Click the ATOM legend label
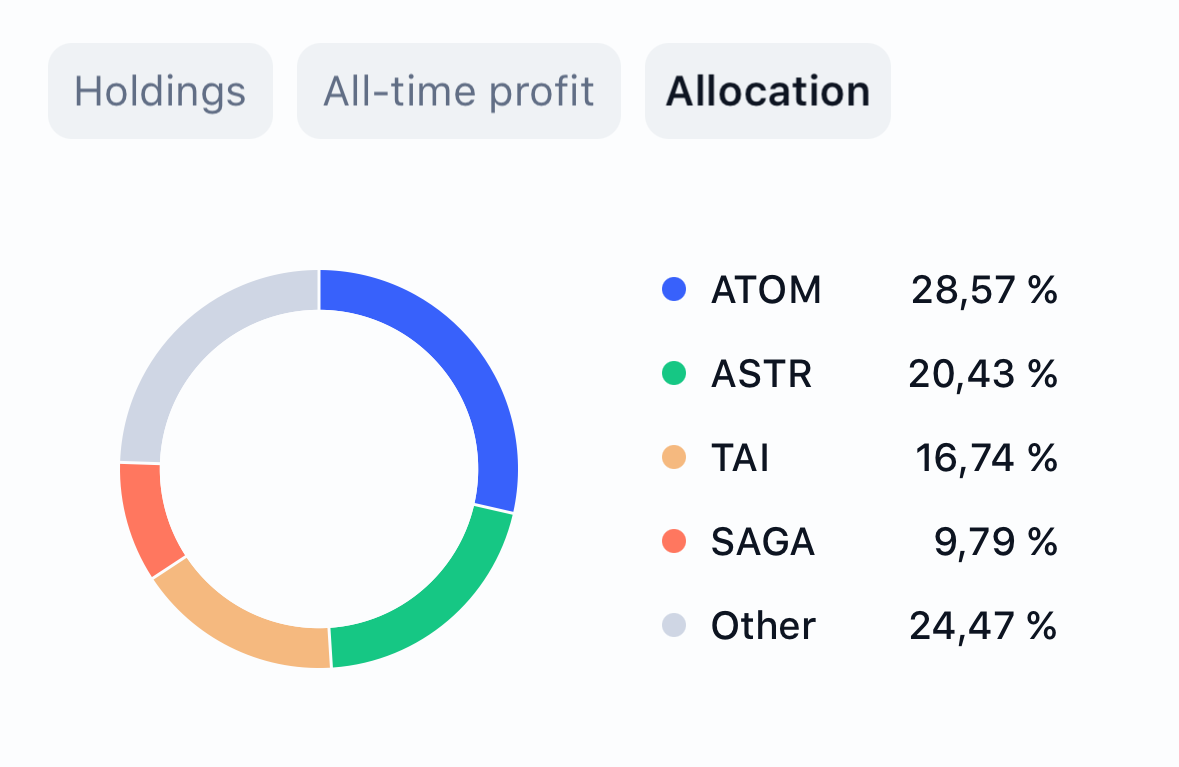 click(x=766, y=290)
